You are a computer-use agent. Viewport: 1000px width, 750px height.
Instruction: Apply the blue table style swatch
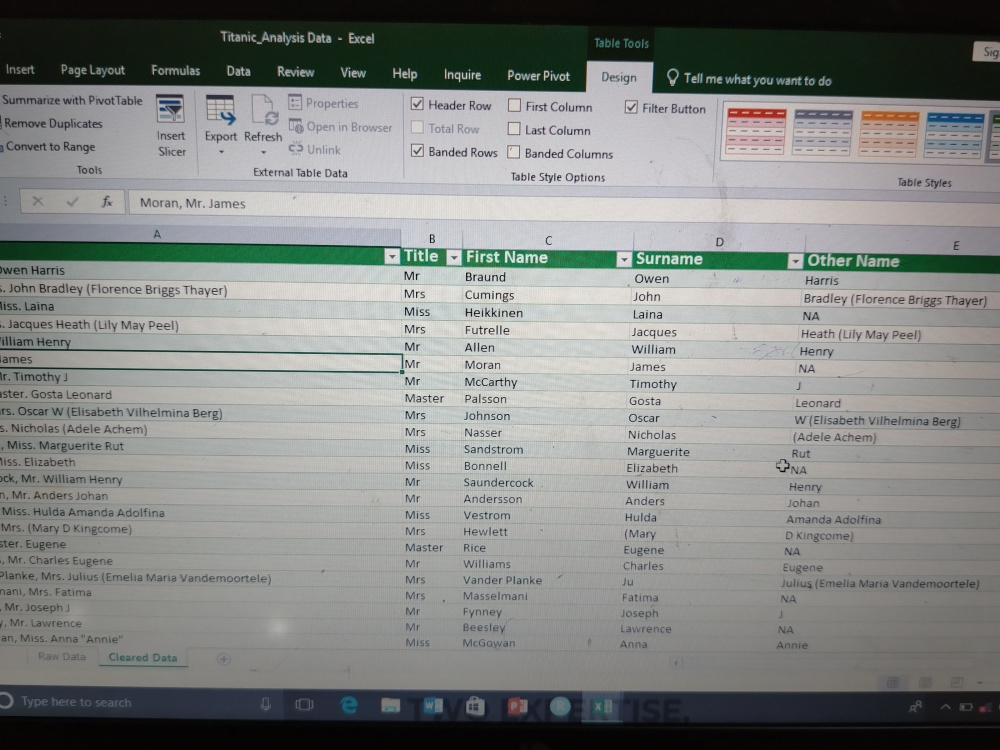click(955, 136)
